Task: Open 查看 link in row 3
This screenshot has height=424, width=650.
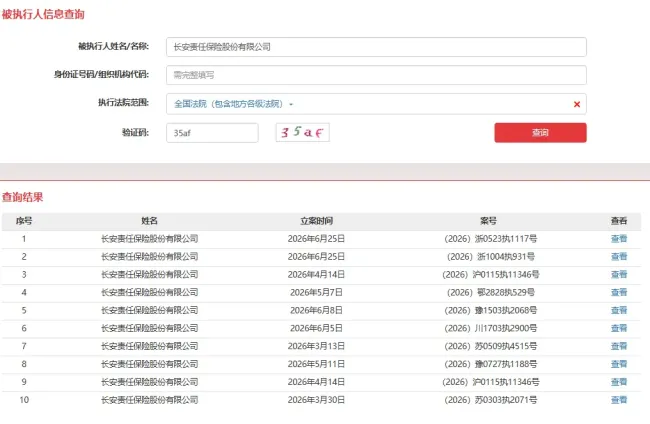Action: [619, 274]
